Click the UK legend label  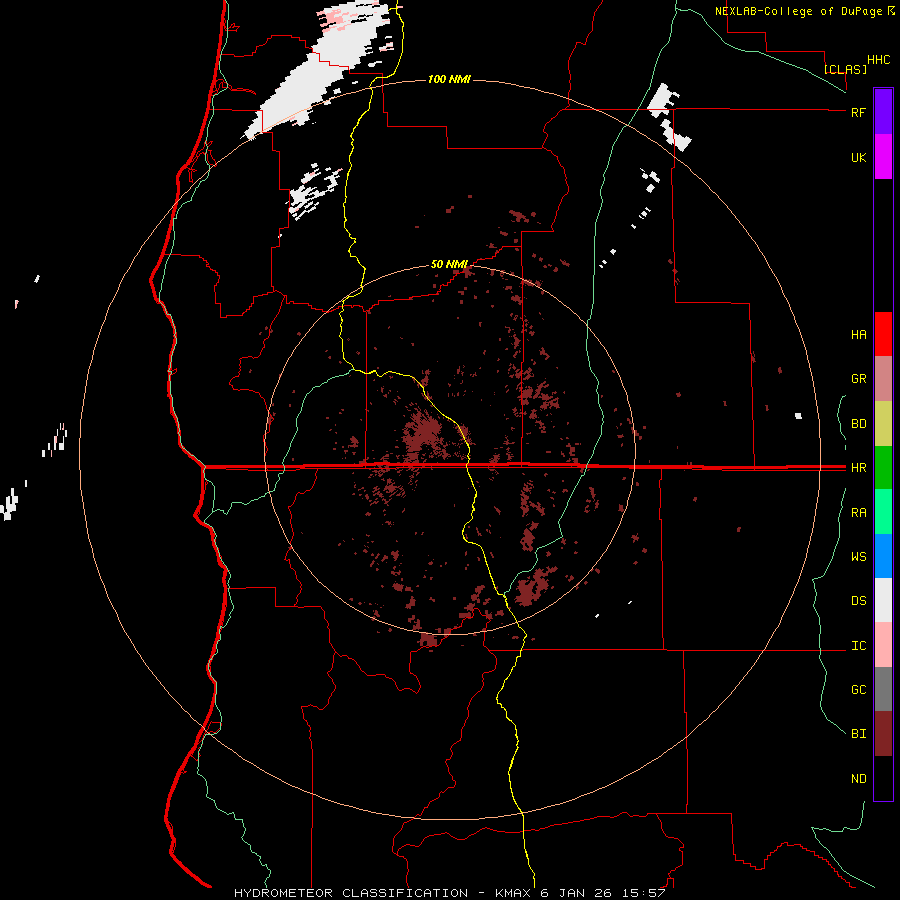click(x=858, y=157)
